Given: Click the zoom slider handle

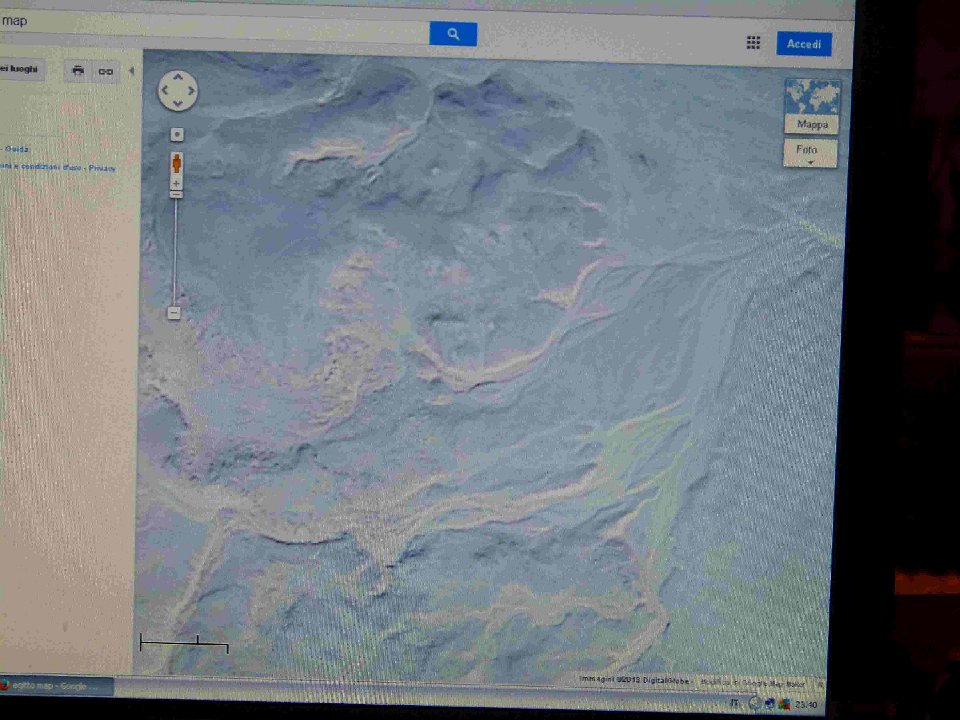Looking at the screenshot, I should tap(176, 194).
